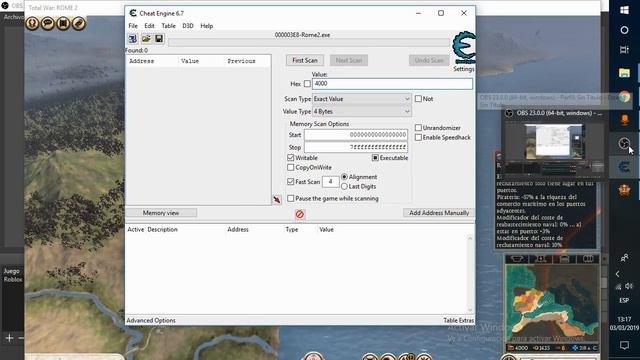Toggle the Hex checkbox
The width and height of the screenshot is (640, 360).
point(307,84)
